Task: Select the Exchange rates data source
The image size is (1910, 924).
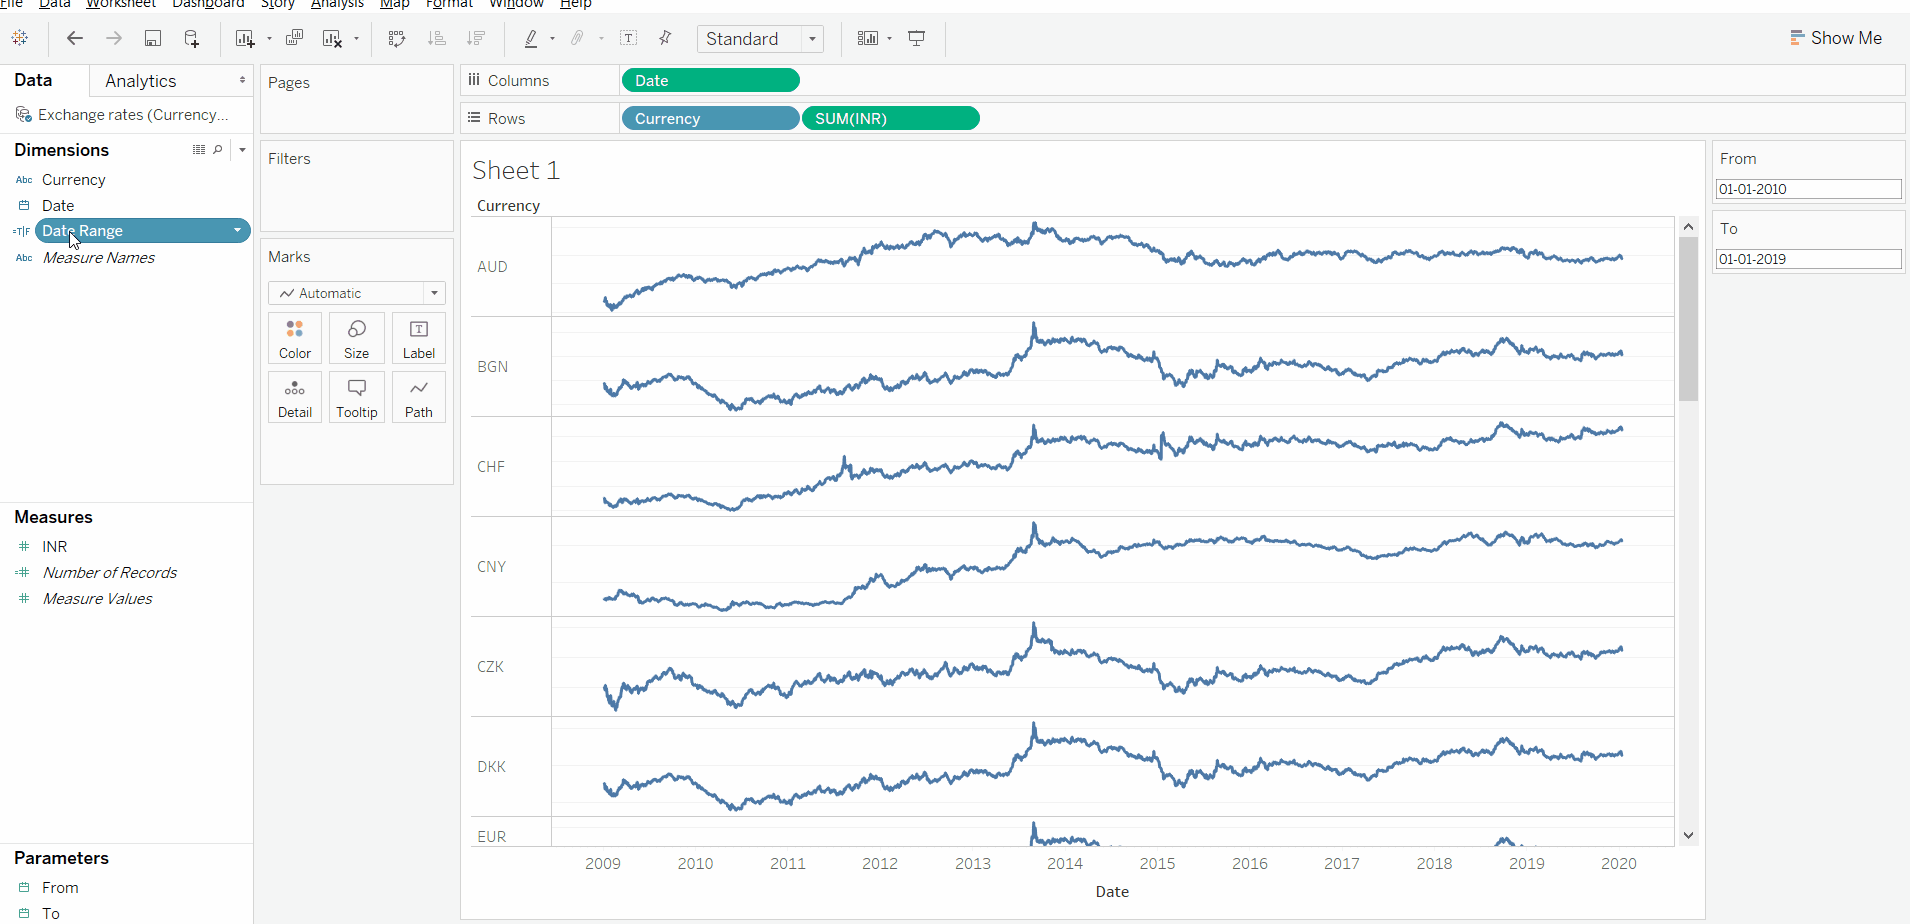Action: tap(122, 115)
